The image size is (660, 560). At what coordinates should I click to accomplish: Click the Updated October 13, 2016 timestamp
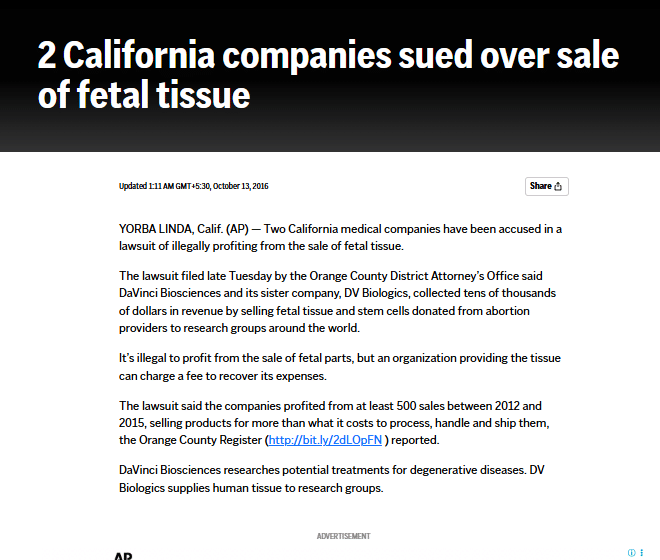tap(194, 186)
